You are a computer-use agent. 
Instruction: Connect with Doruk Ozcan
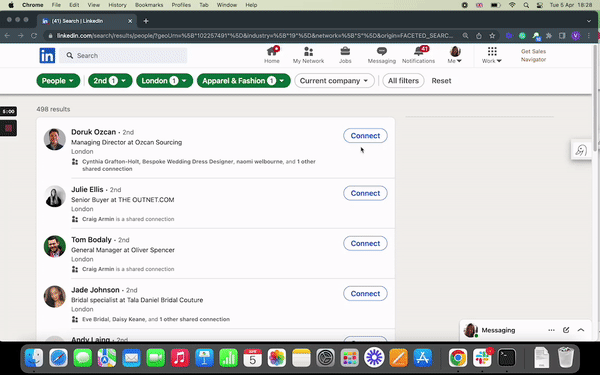point(365,136)
